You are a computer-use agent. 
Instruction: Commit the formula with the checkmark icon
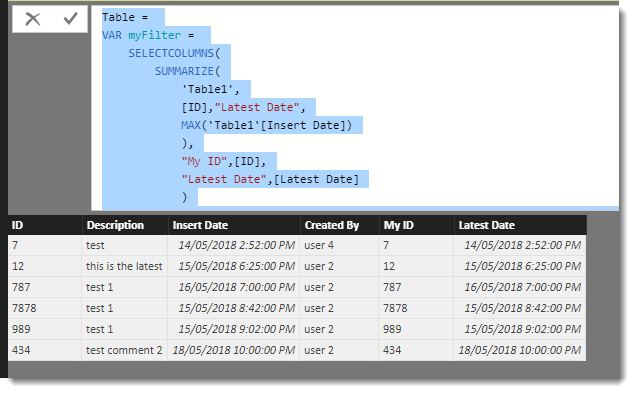[x=70, y=18]
